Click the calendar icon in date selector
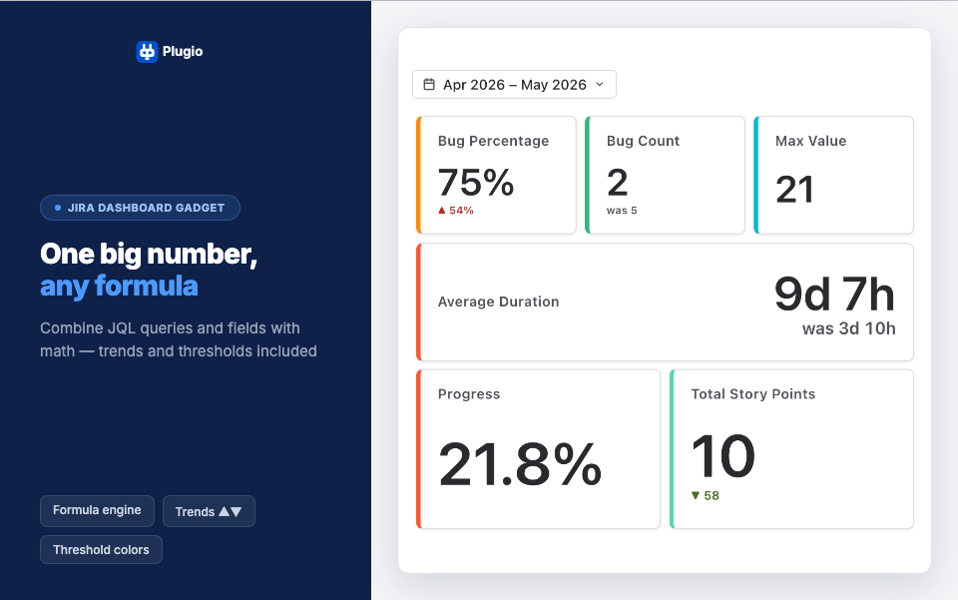 pyautogui.click(x=429, y=84)
